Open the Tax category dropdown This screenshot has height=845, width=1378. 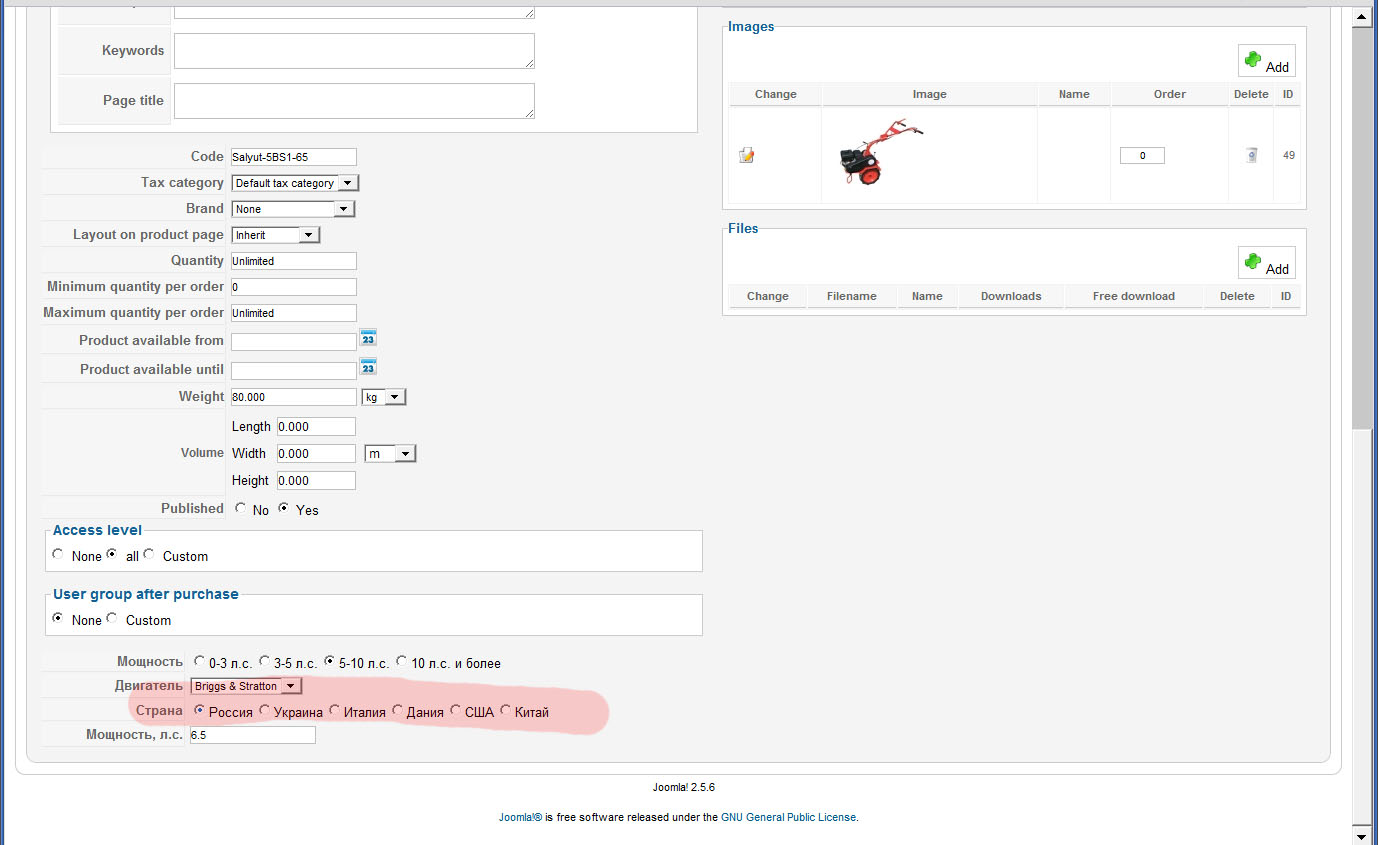(295, 183)
